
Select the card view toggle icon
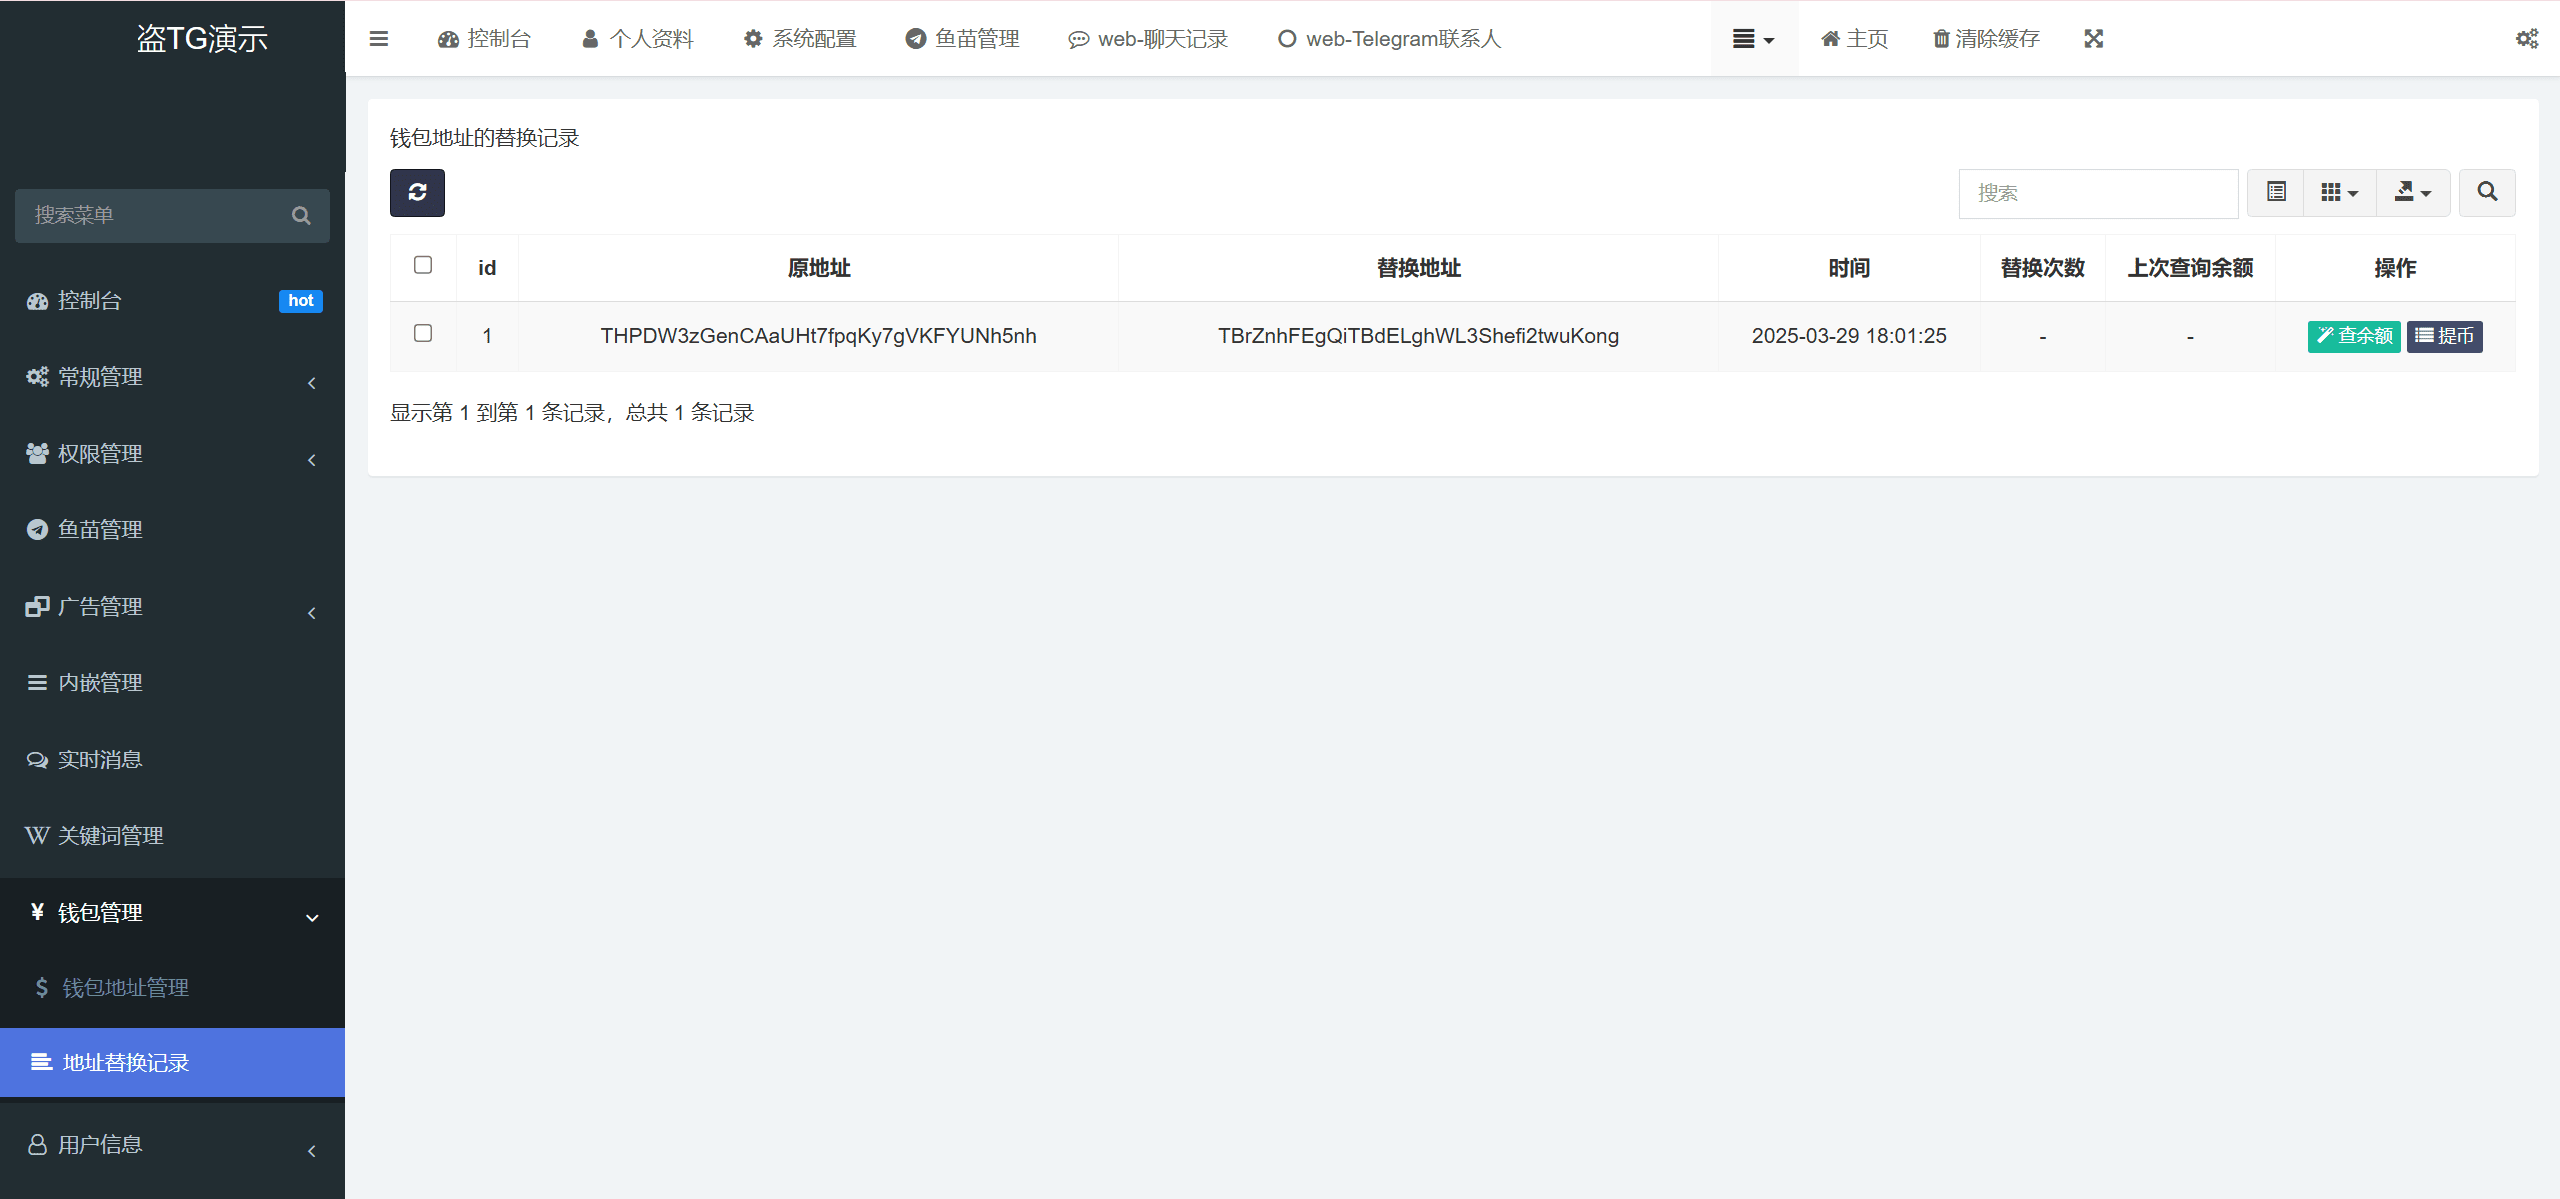click(x=2274, y=192)
